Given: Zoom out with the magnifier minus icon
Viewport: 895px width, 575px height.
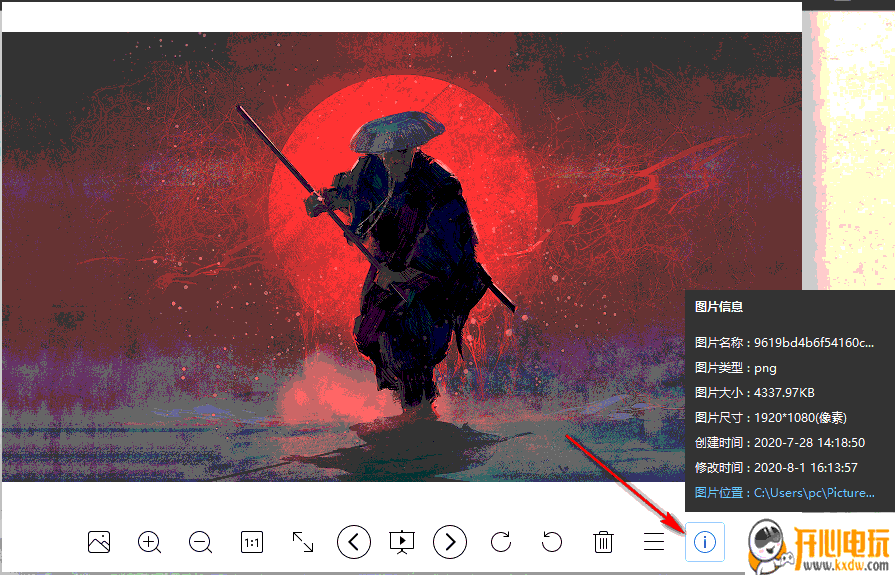Looking at the screenshot, I should [x=200, y=542].
